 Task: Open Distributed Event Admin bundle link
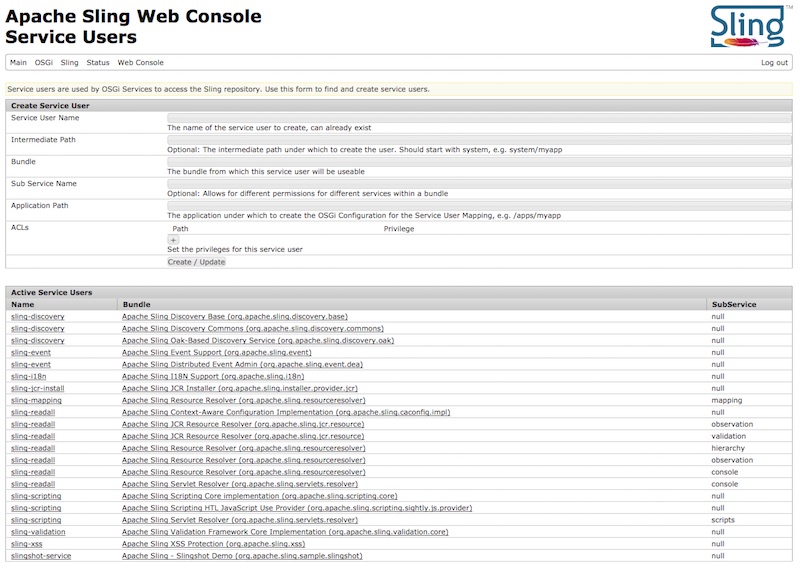click(242, 364)
